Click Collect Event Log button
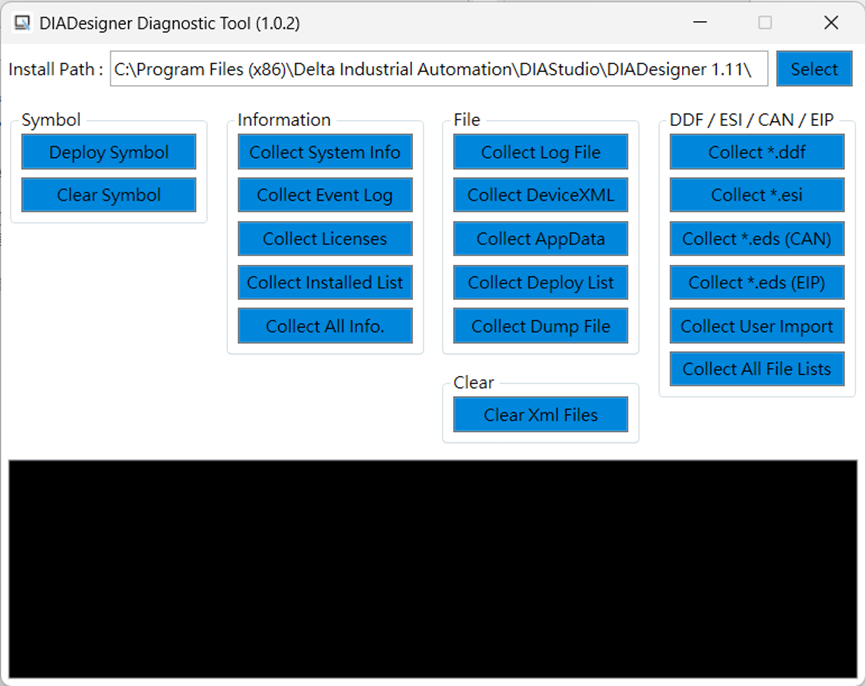Screen dimensions: 865x686 point(325,195)
